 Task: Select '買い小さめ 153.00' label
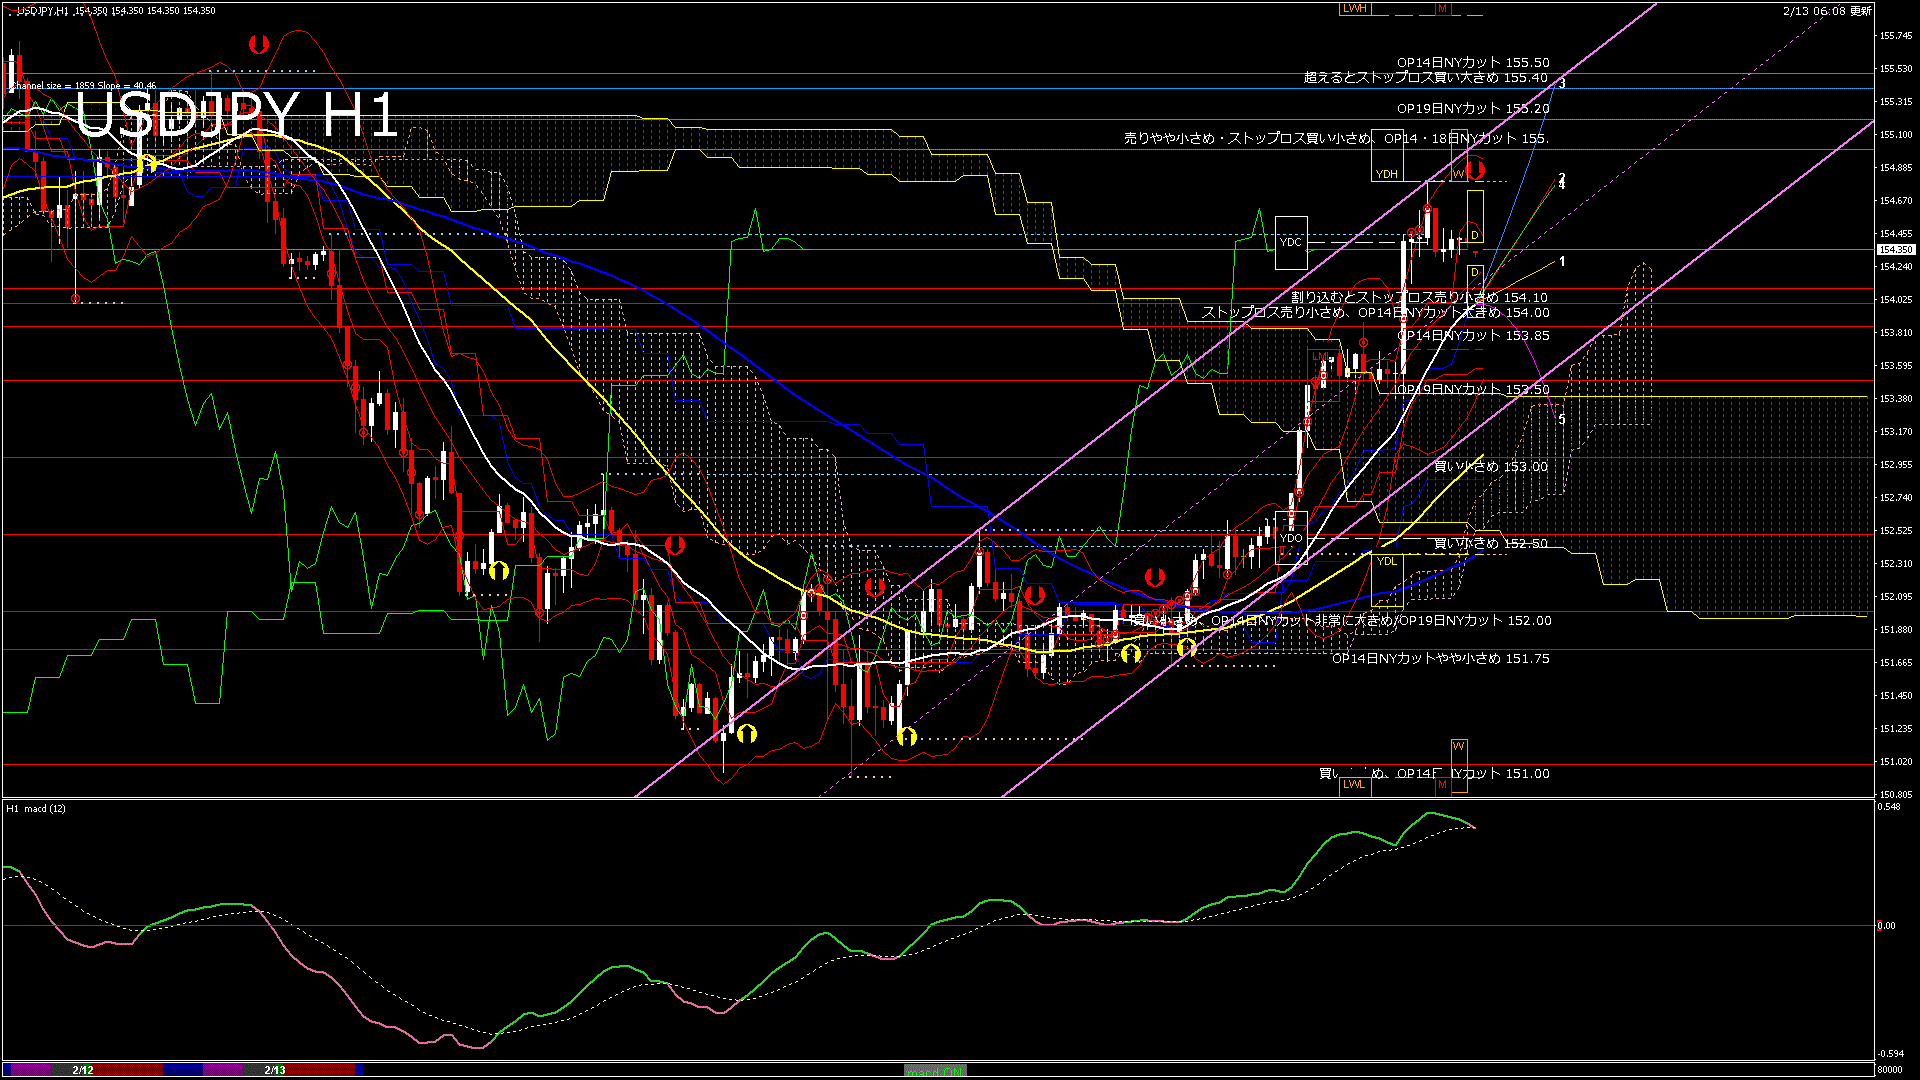coord(1491,466)
